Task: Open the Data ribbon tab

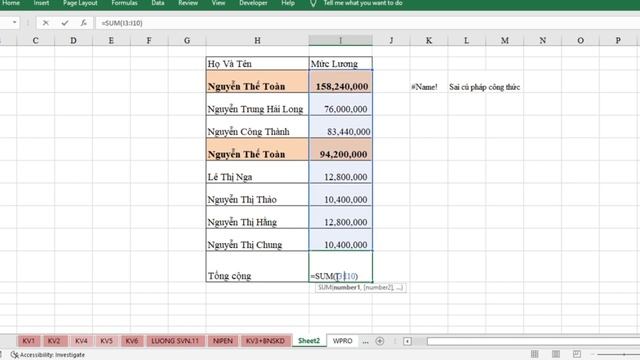Action: pyautogui.click(x=158, y=3)
